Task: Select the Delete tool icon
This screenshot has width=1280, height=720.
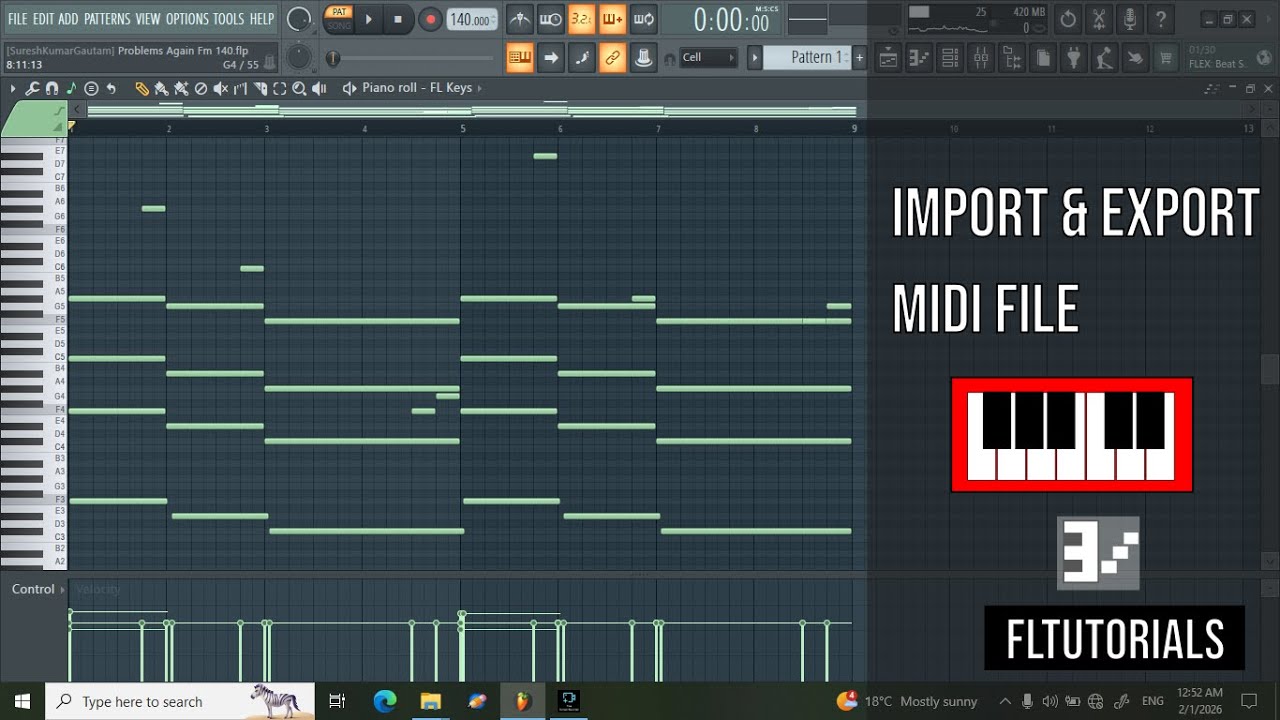Action: coord(200,88)
